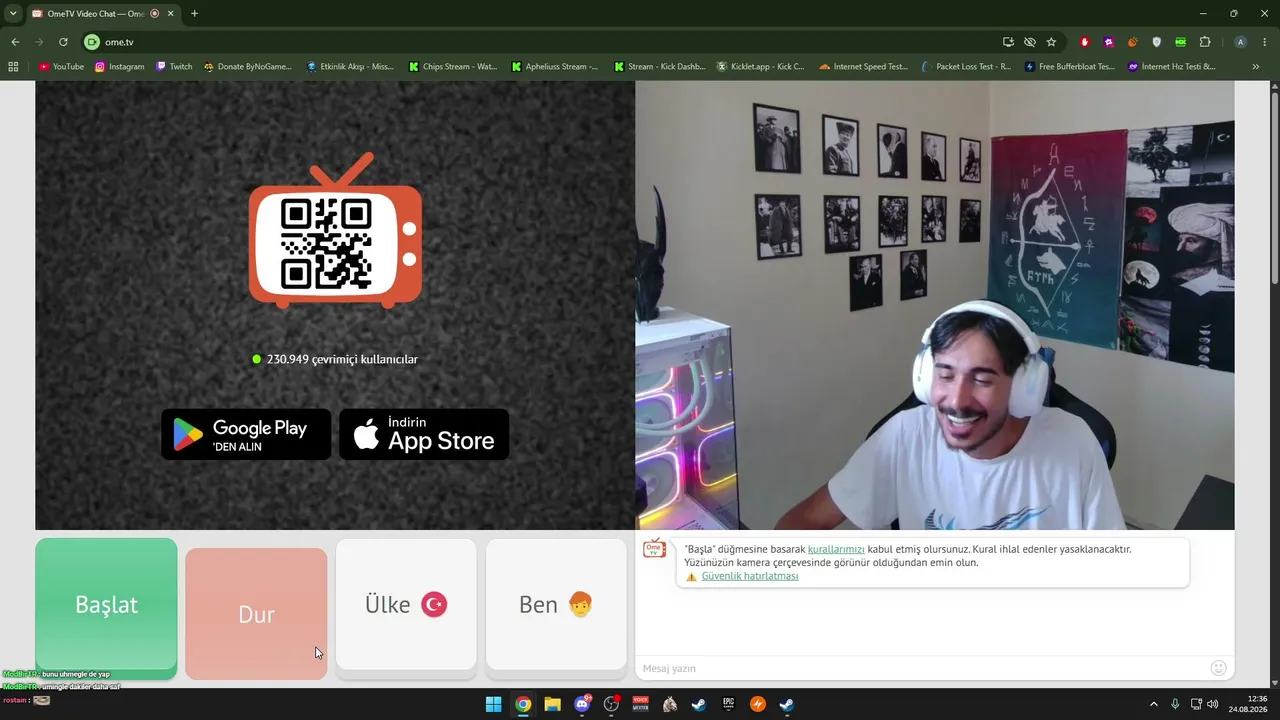Open the Stream - Kick Dashboard bookmark
This screenshot has width=1280, height=720.
coord(659,67)
